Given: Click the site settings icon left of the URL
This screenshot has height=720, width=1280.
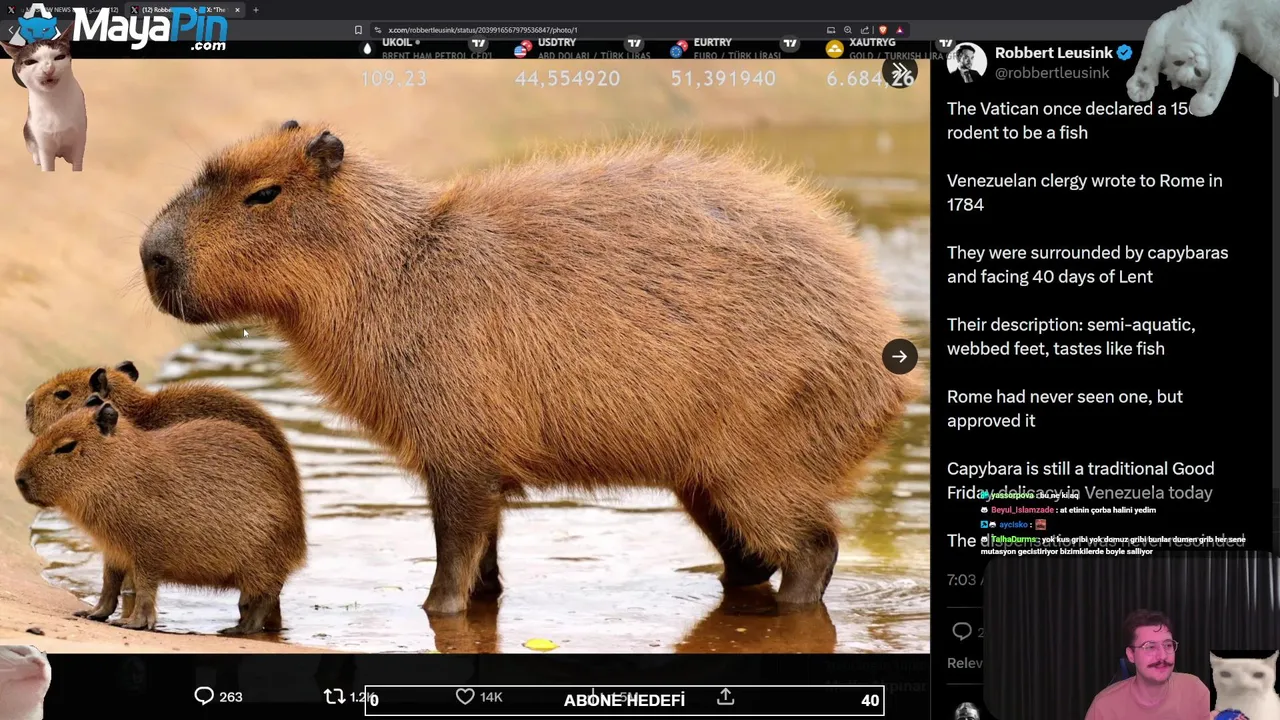Looking at the screenshot, I should point(377,30).
